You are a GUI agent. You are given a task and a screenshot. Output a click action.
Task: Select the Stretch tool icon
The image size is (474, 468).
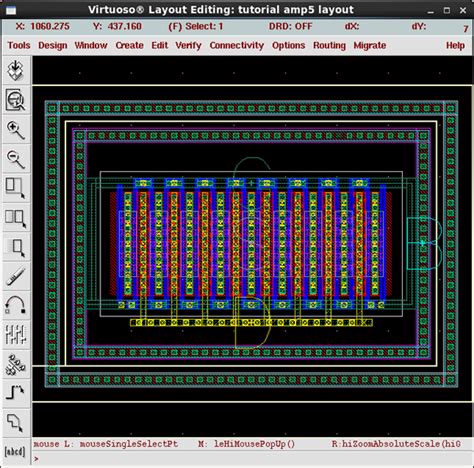15,188
